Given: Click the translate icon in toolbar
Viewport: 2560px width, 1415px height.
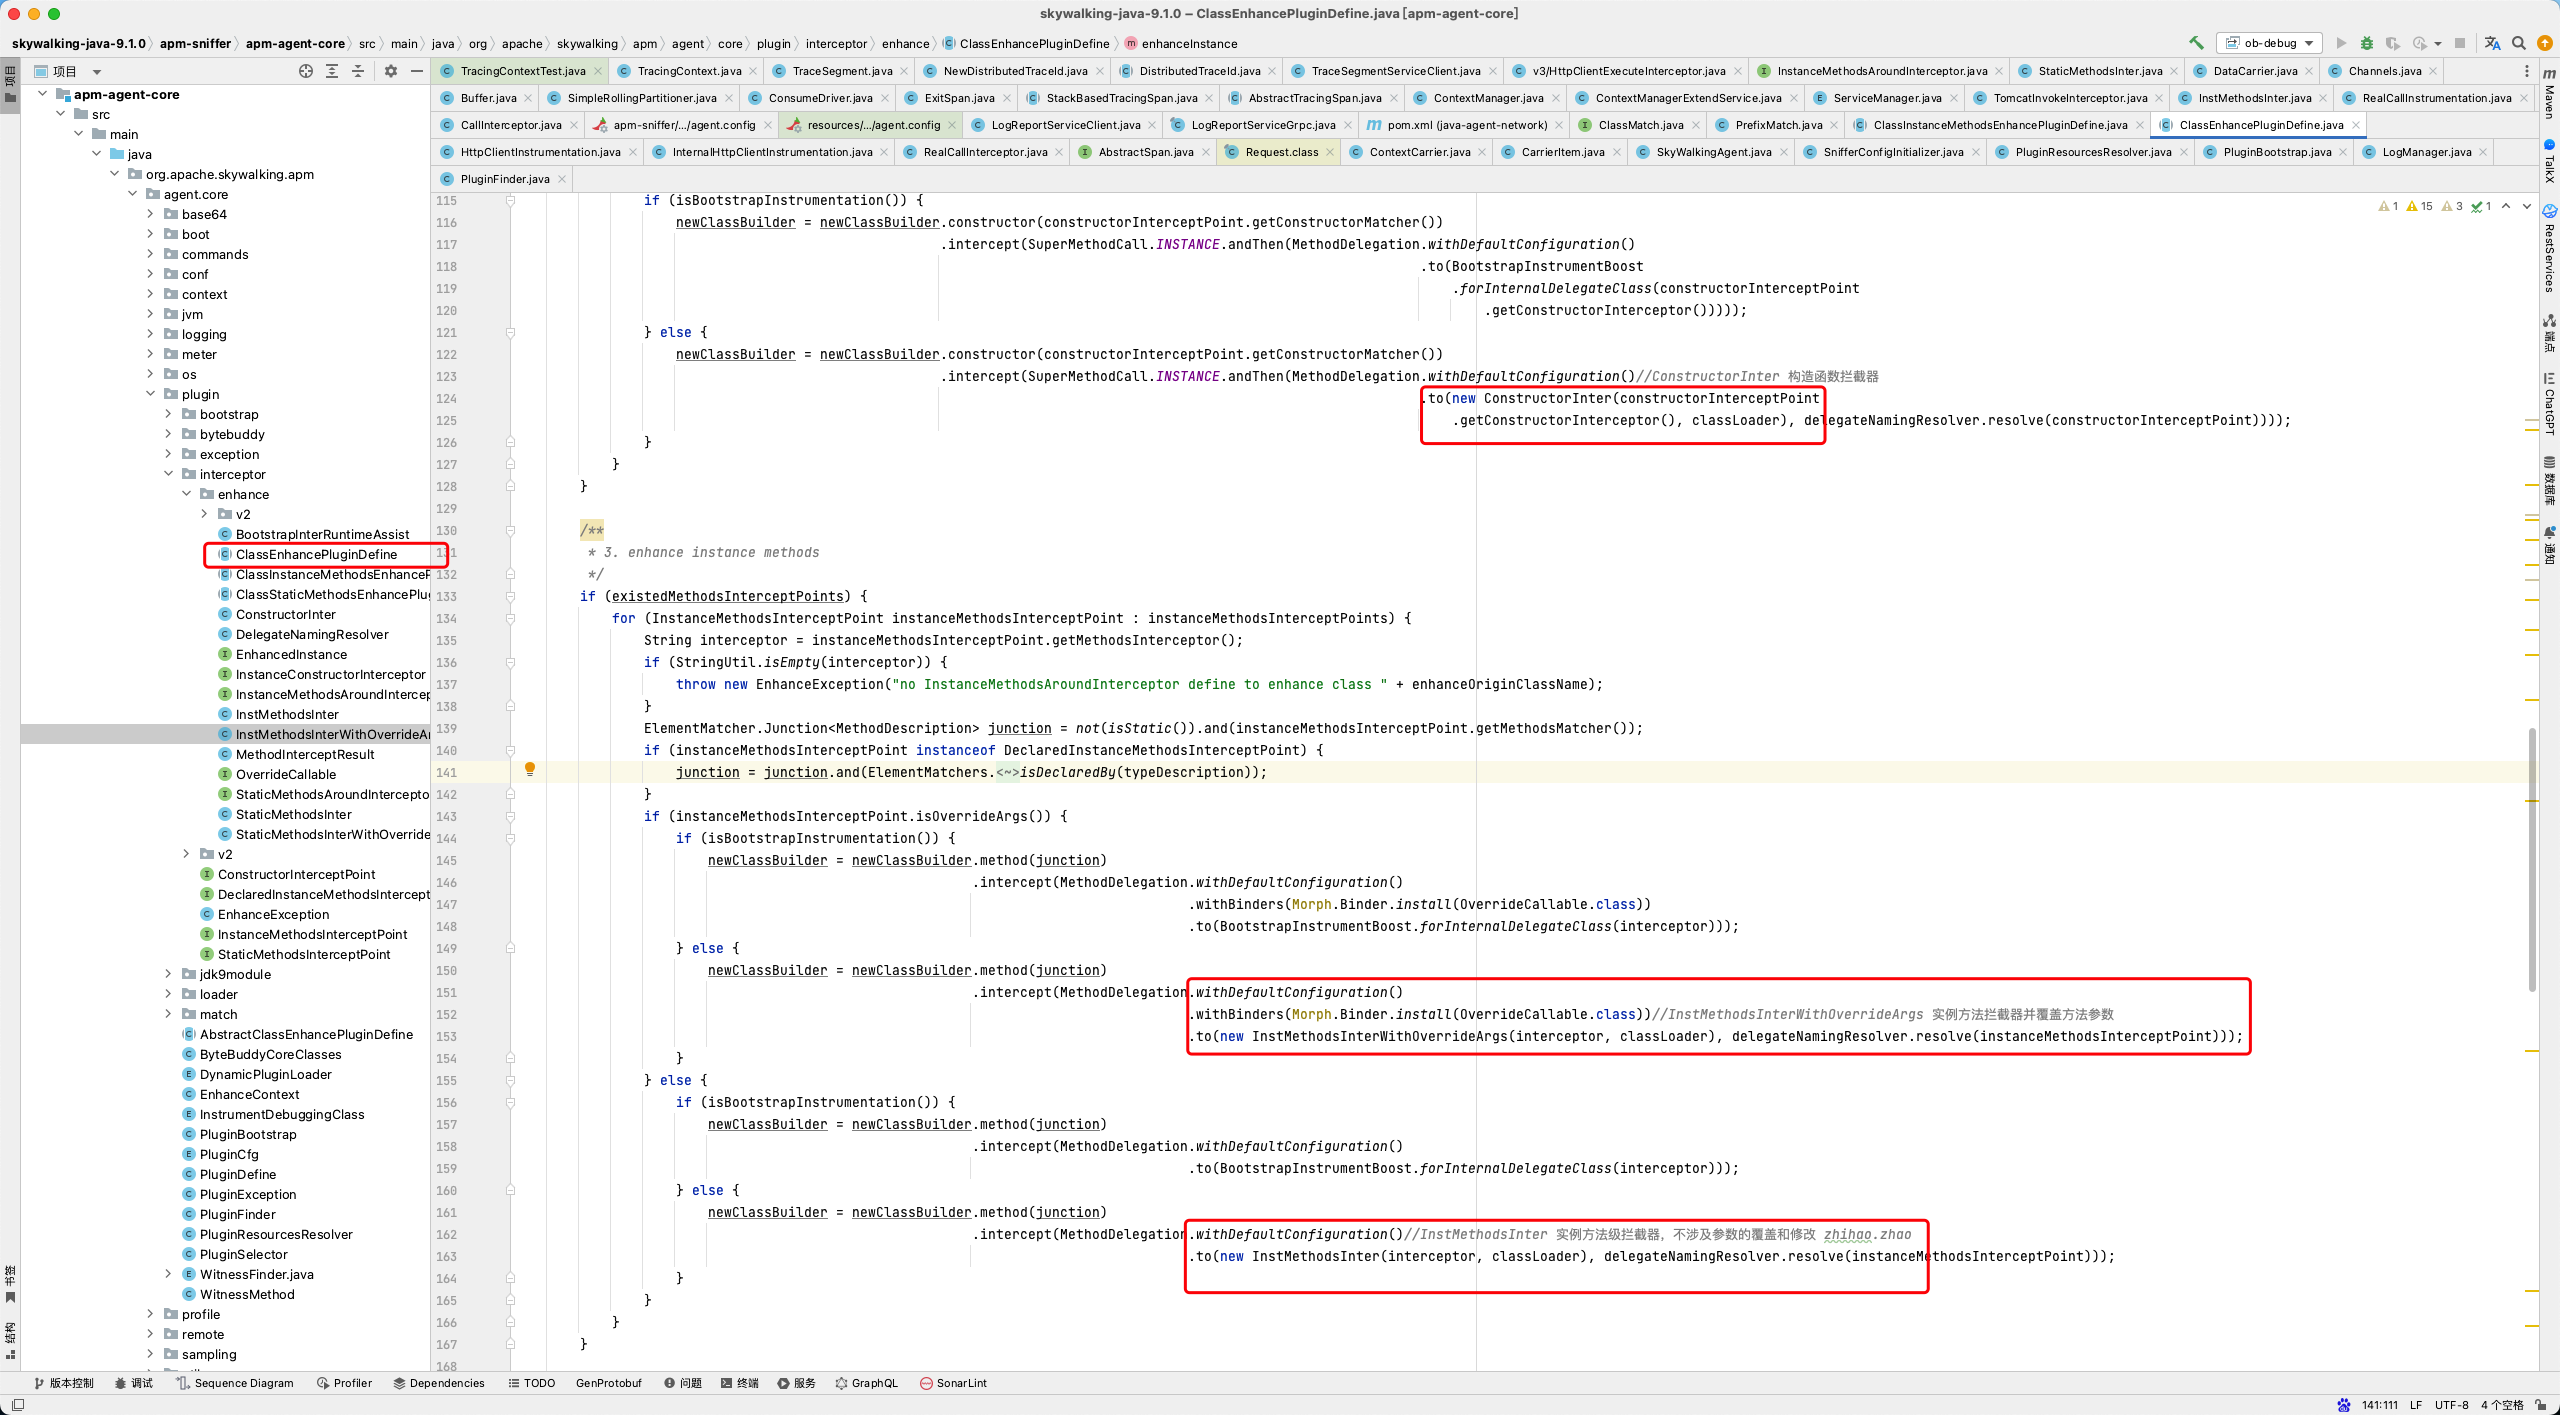Looking at the screenshot, I should tap(2492, 43).
